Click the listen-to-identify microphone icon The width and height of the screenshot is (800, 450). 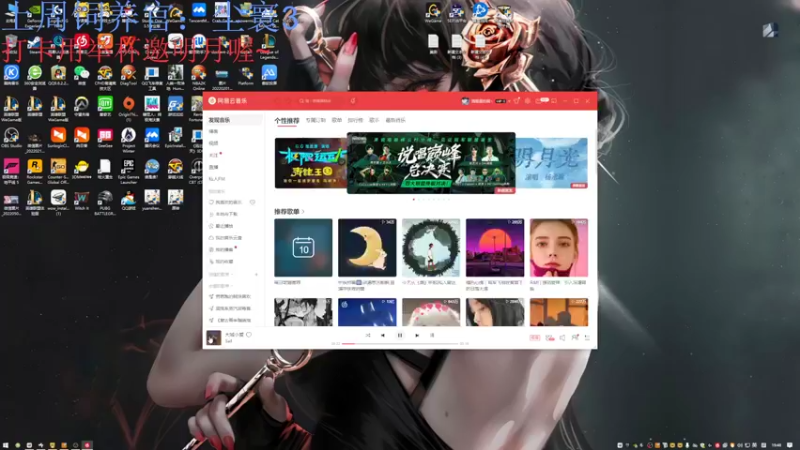[x=353, y=101]
